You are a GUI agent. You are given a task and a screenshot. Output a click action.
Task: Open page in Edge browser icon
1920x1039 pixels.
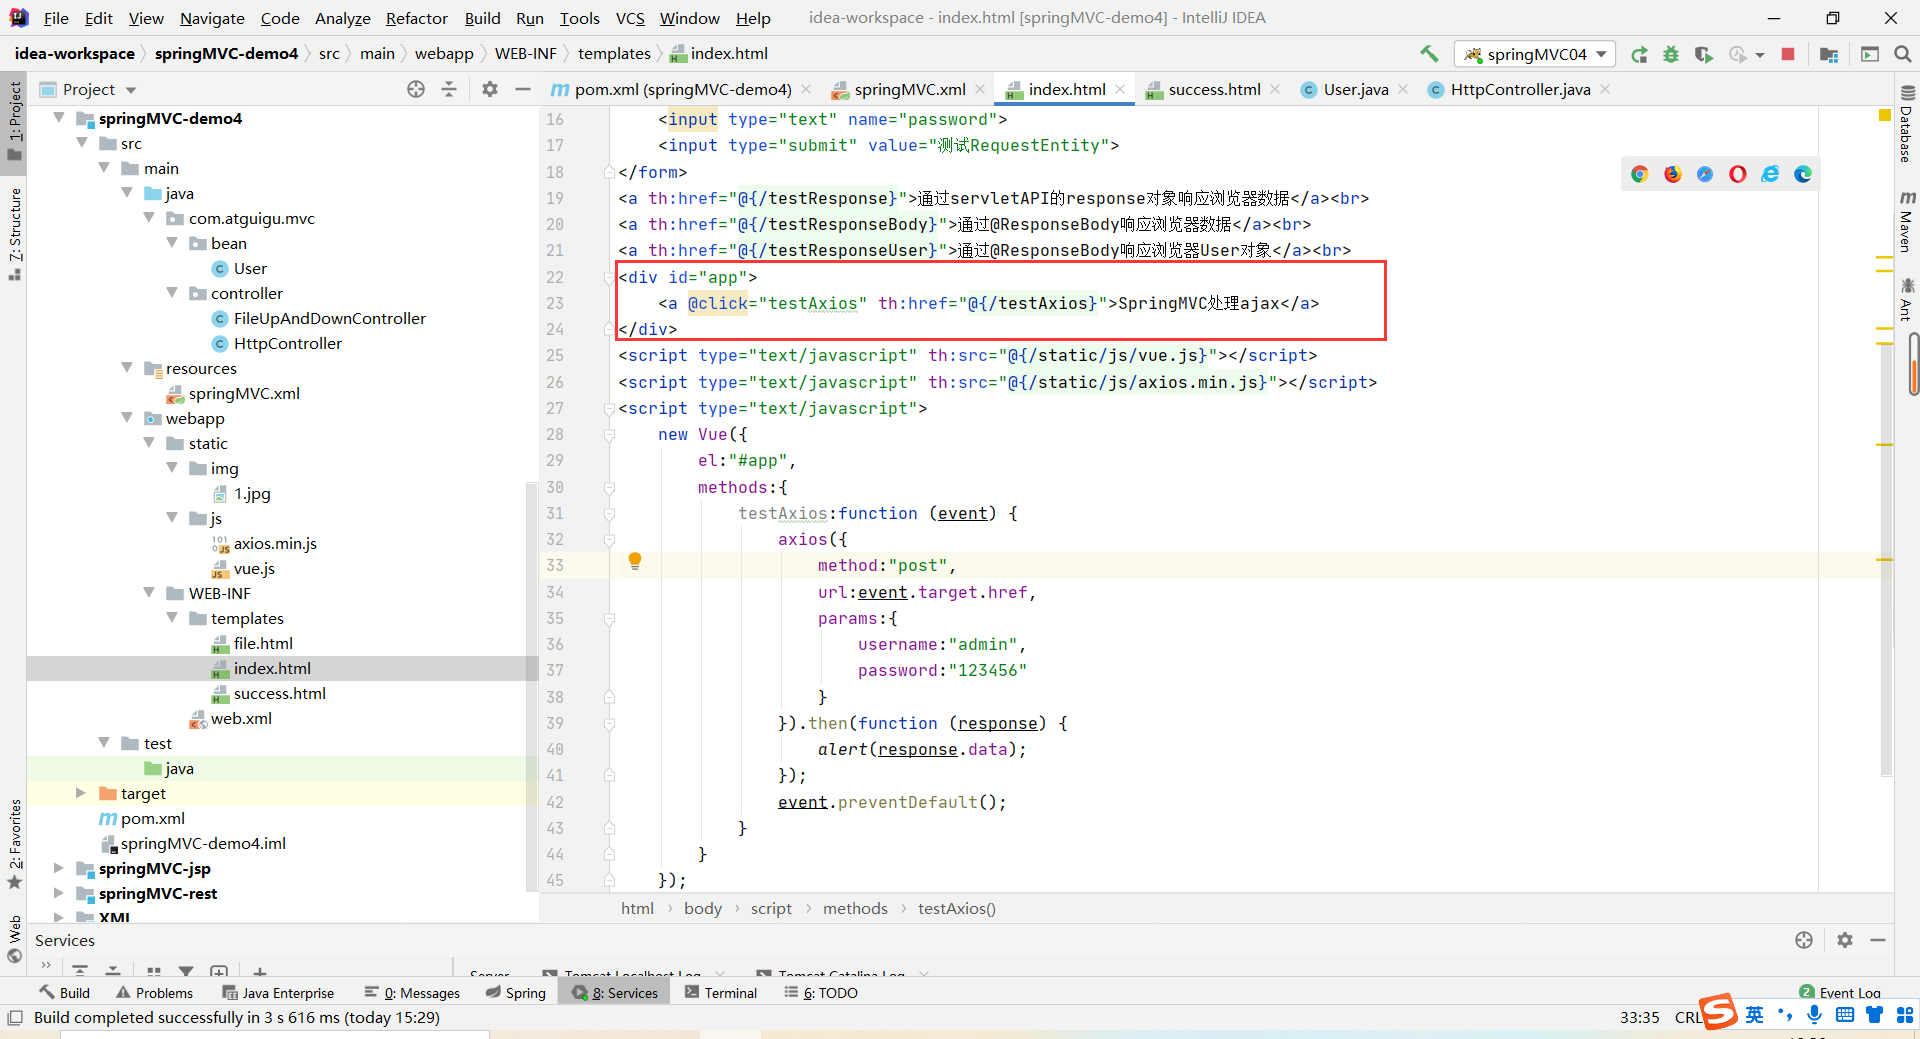tap(1803, 174)
